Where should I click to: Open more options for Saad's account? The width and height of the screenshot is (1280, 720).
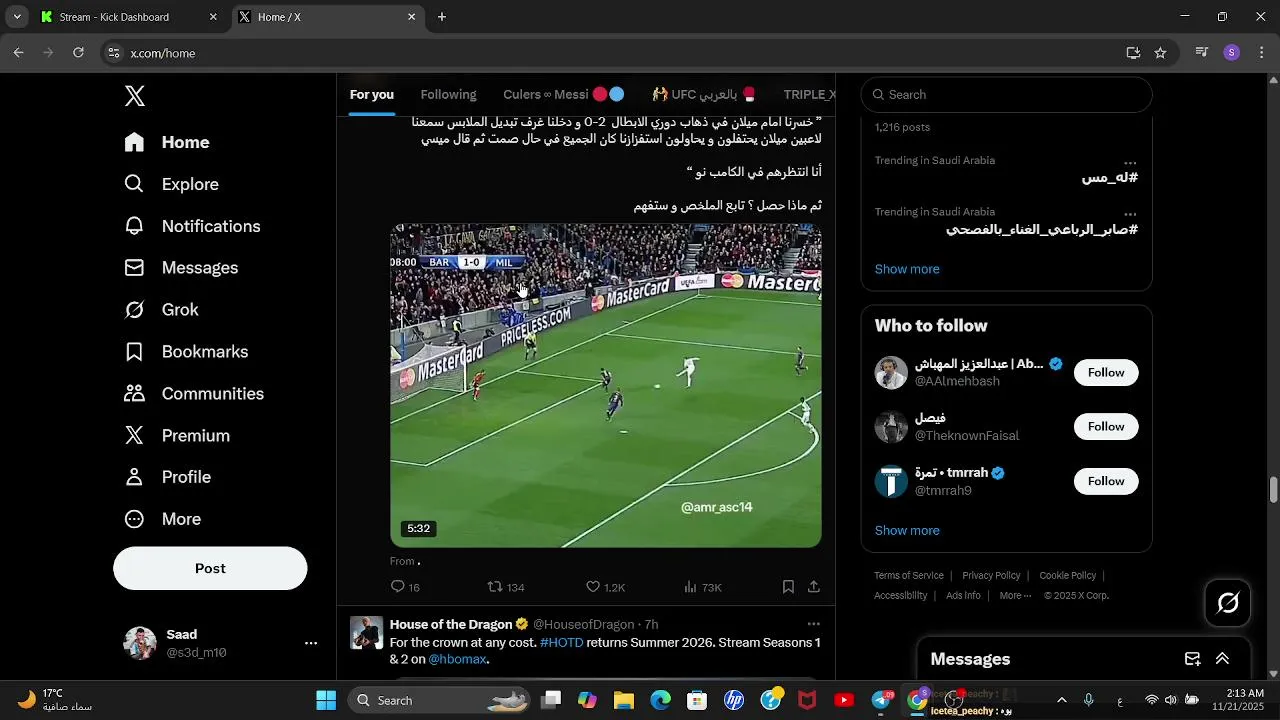(311, 643)
